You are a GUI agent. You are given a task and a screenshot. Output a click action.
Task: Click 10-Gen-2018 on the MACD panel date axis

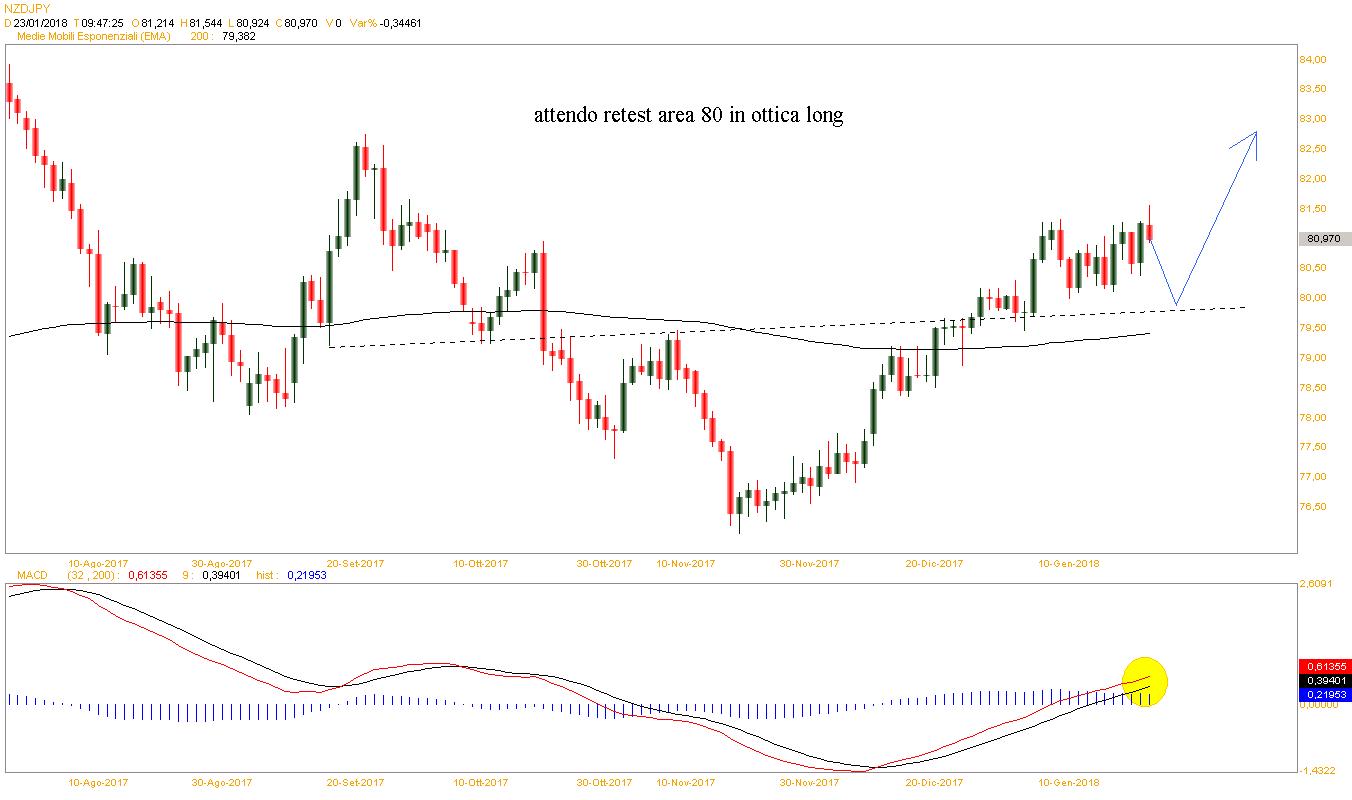click(x=1070, y=782)
